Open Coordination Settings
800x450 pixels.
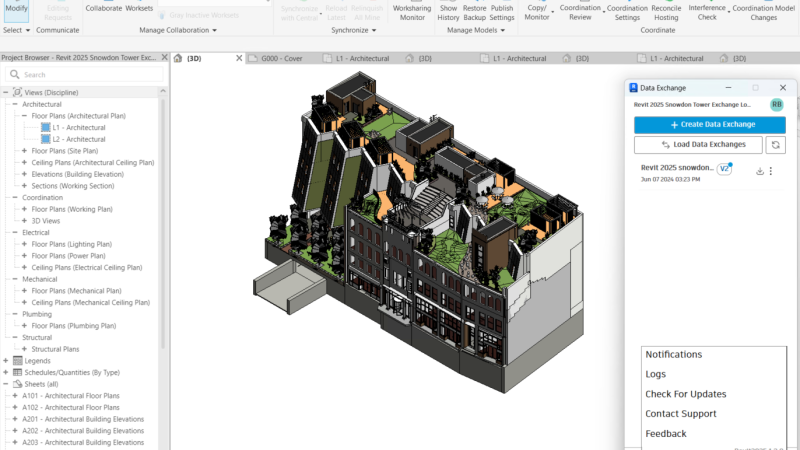point(627,12)
